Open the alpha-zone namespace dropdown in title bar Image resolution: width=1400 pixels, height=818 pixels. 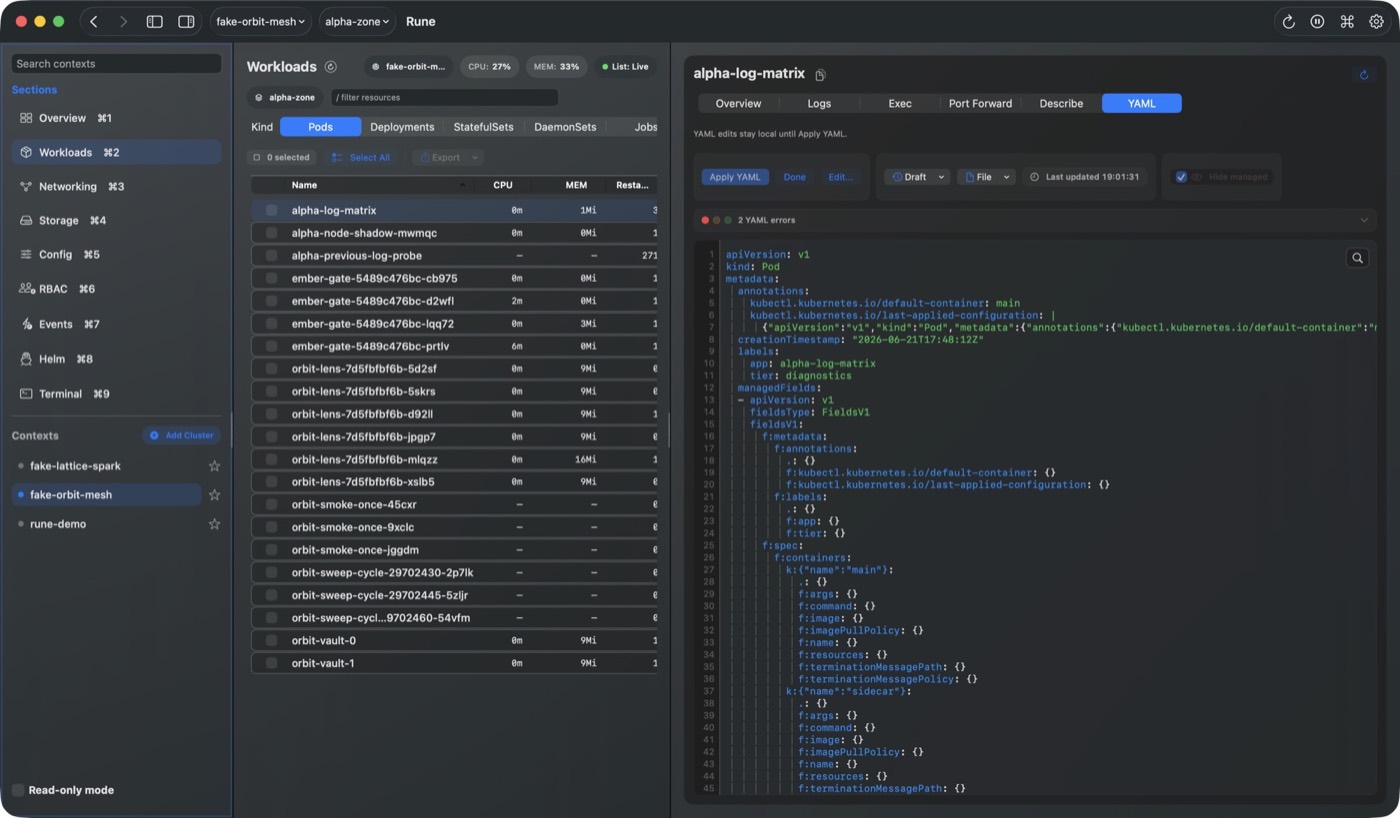(x=357, y=21)
